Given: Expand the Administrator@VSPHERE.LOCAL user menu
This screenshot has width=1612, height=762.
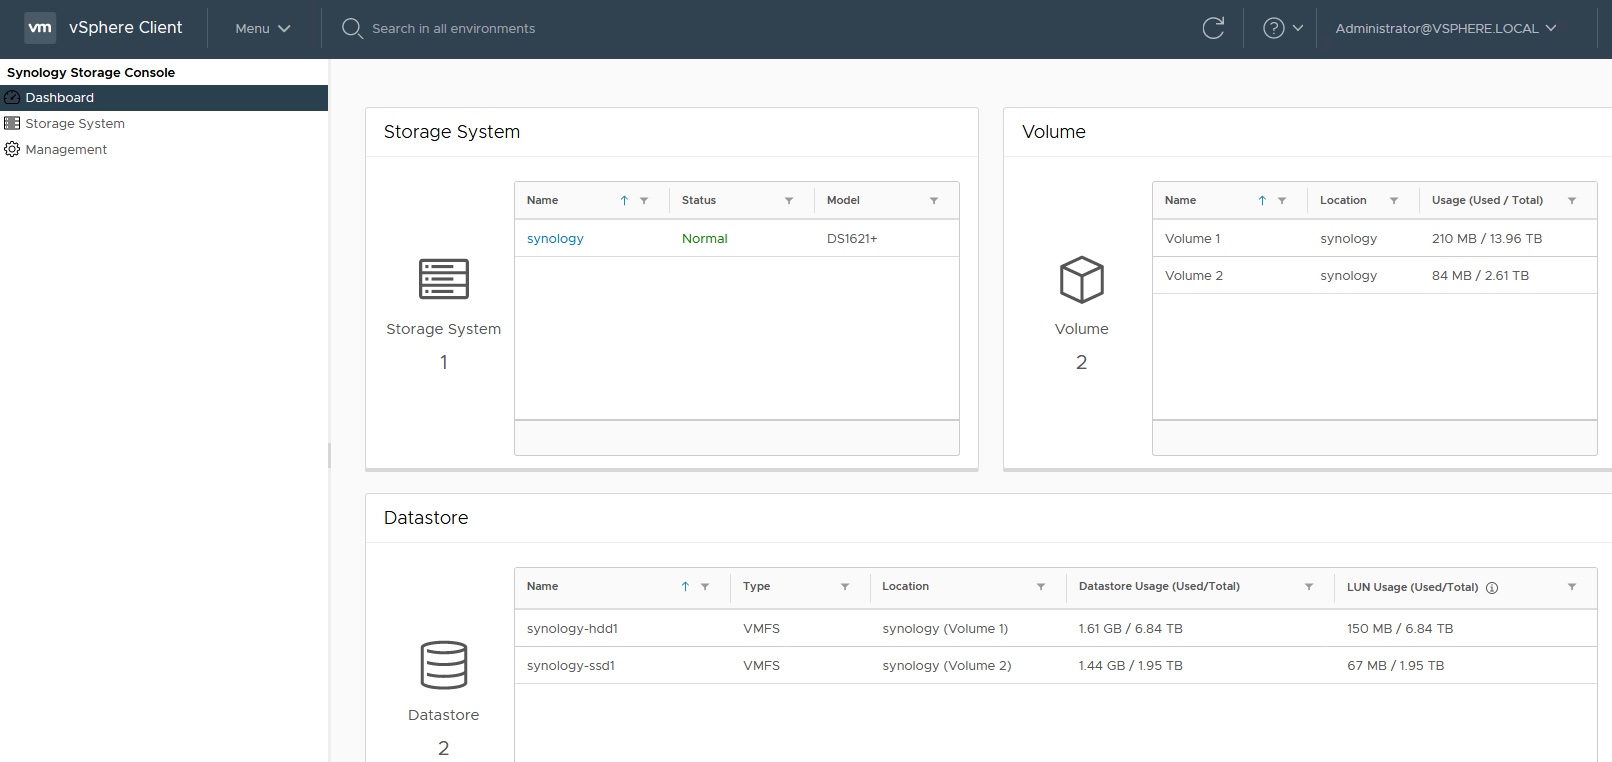Looking at the screenshot, I should [1445, 28].
